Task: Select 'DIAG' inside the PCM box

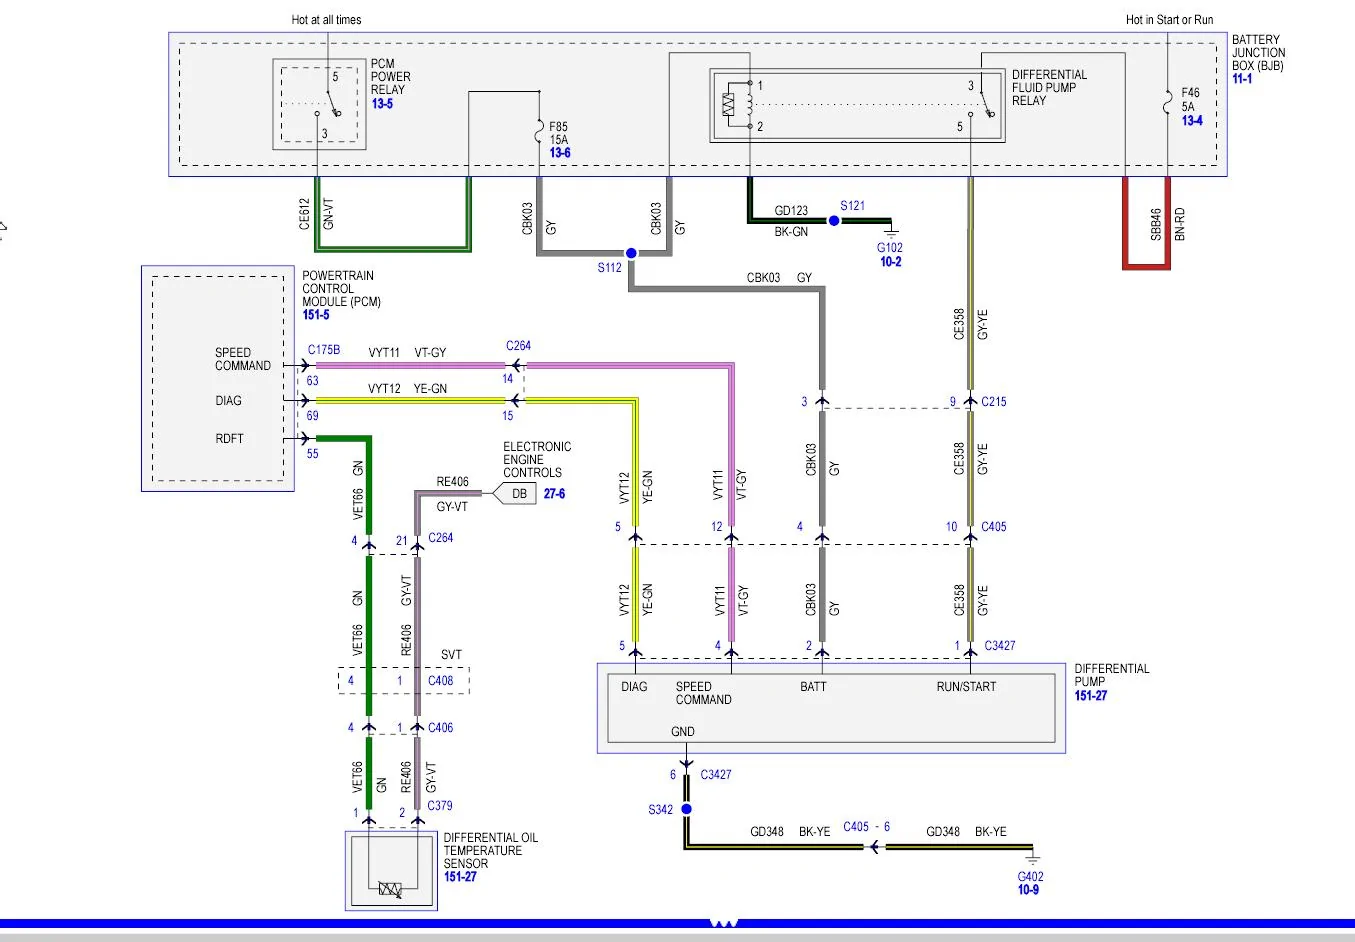Action: (x=228, y=401)
